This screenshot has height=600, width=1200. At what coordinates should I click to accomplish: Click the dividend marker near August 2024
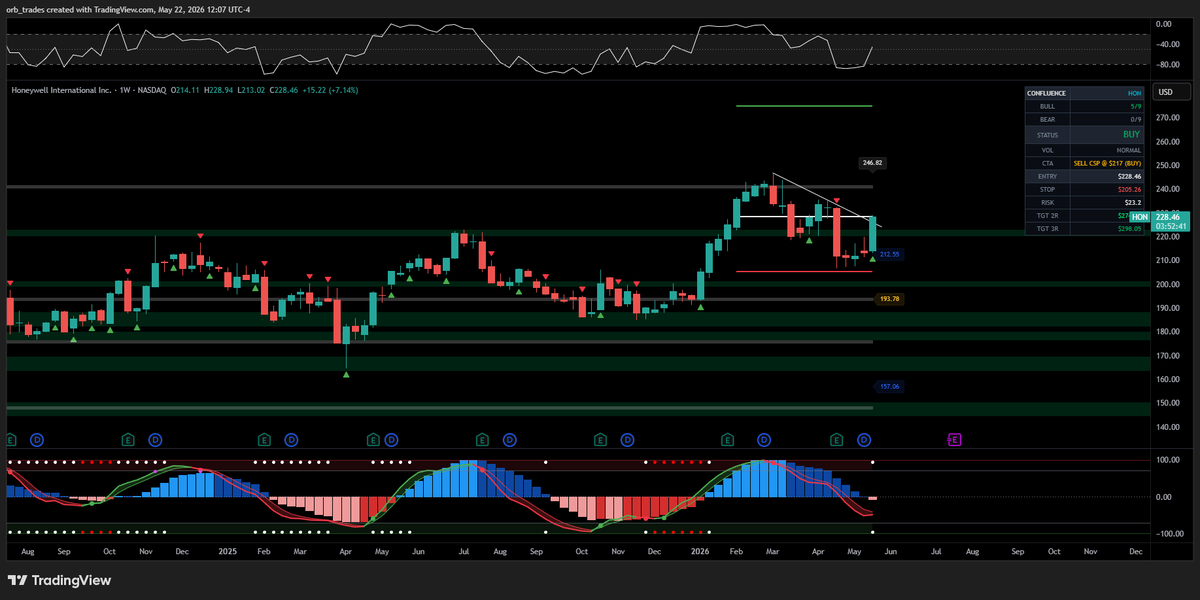[x=37, y=439]
